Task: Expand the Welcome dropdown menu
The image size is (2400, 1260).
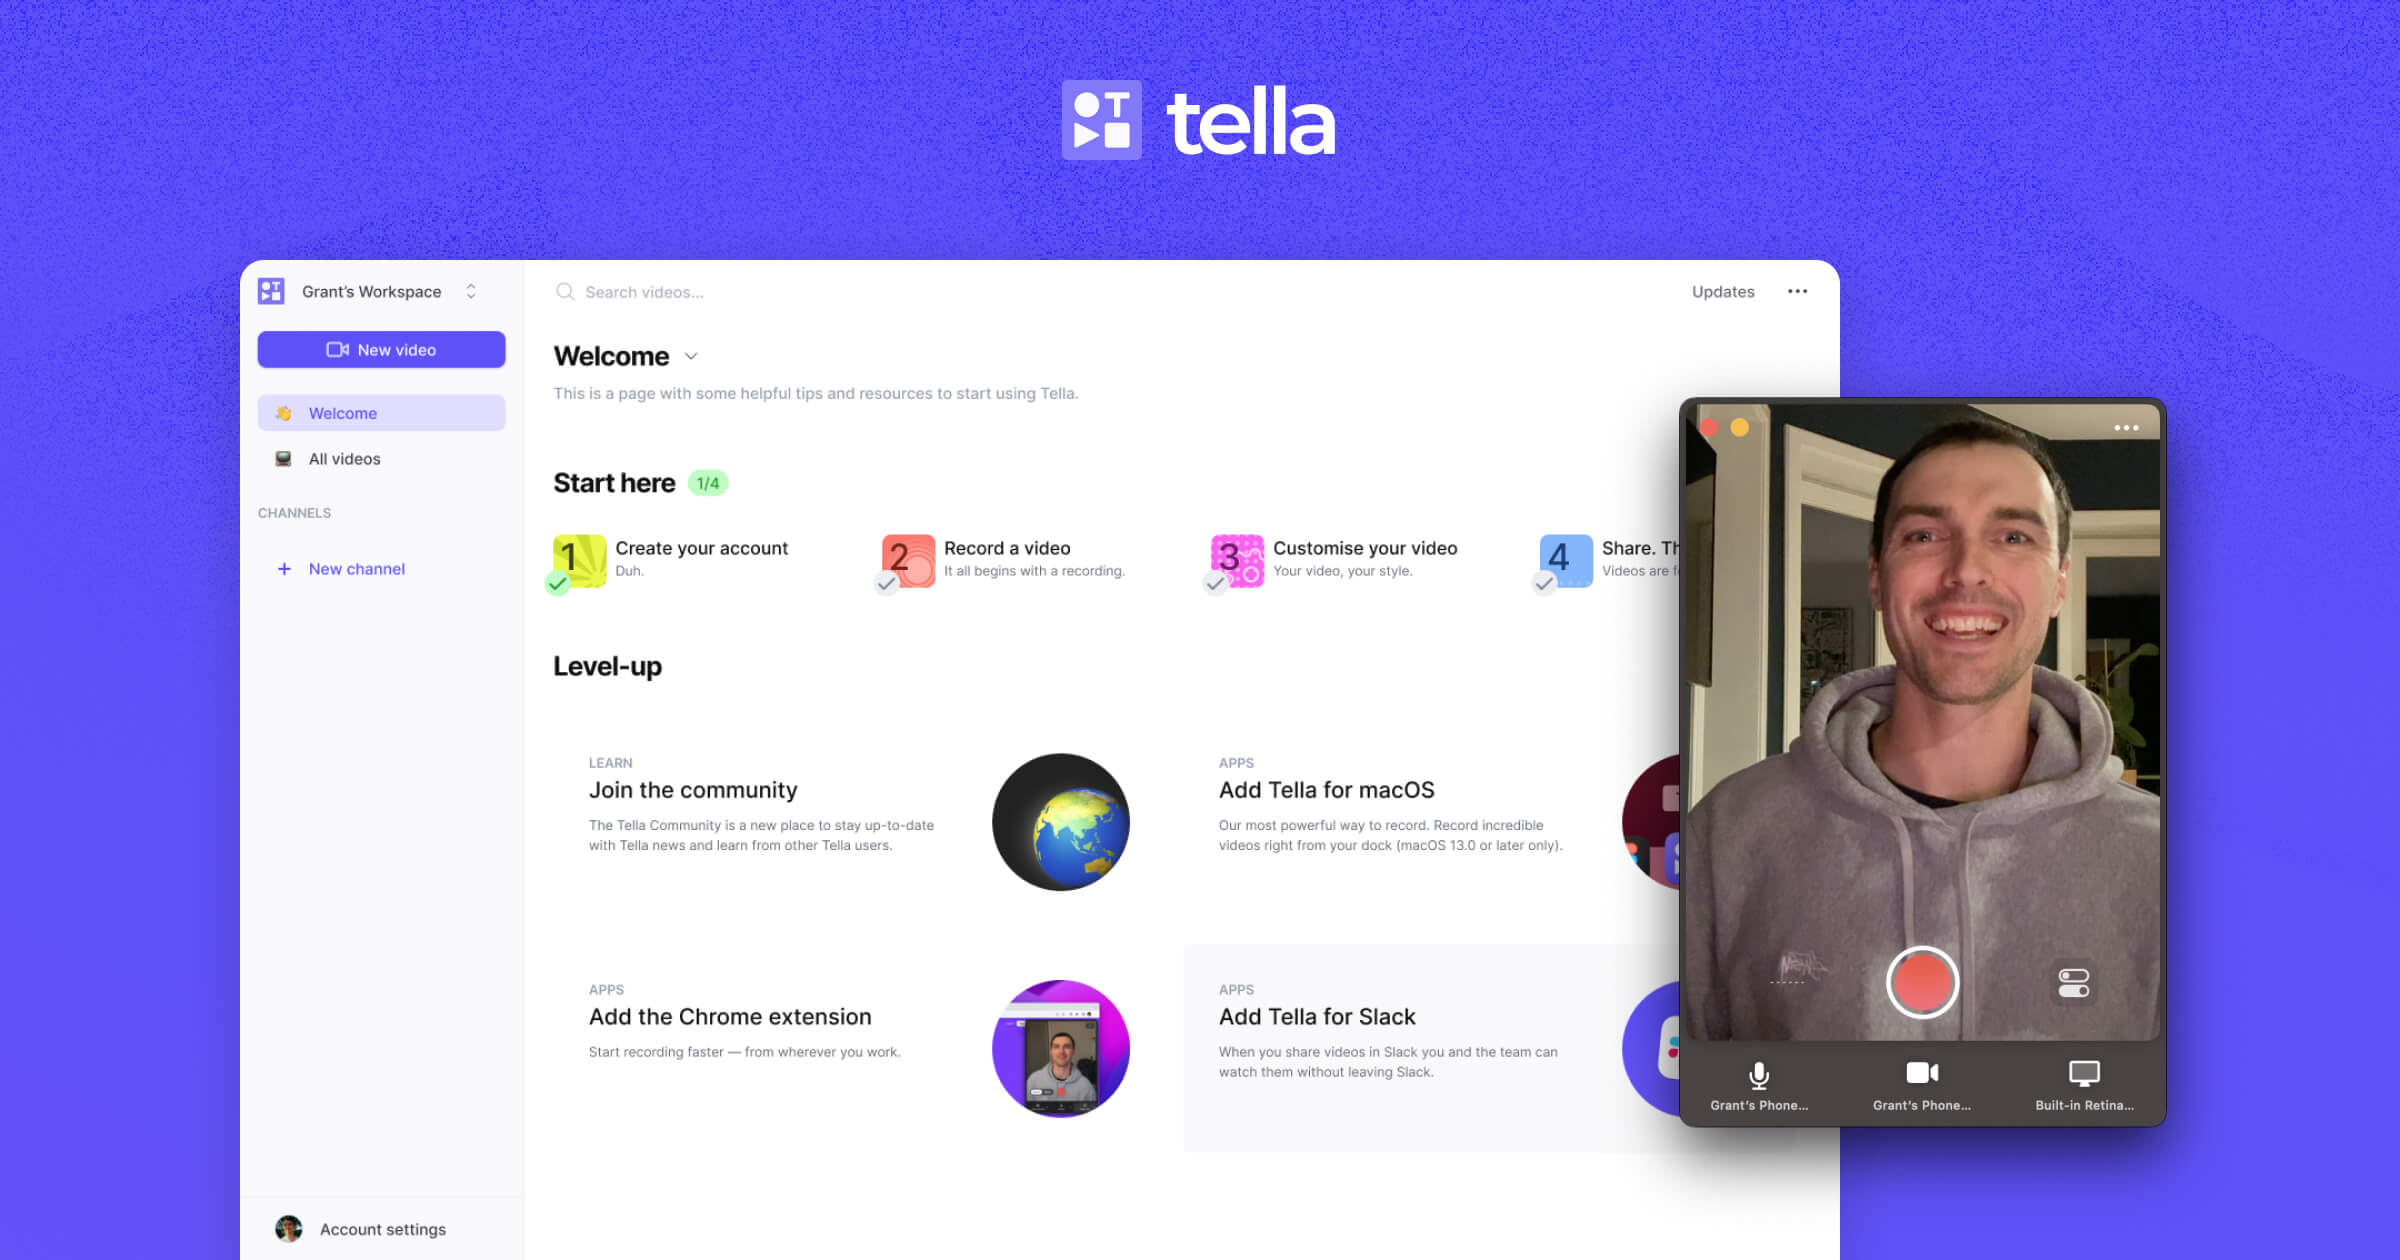Action: (692, 355)
